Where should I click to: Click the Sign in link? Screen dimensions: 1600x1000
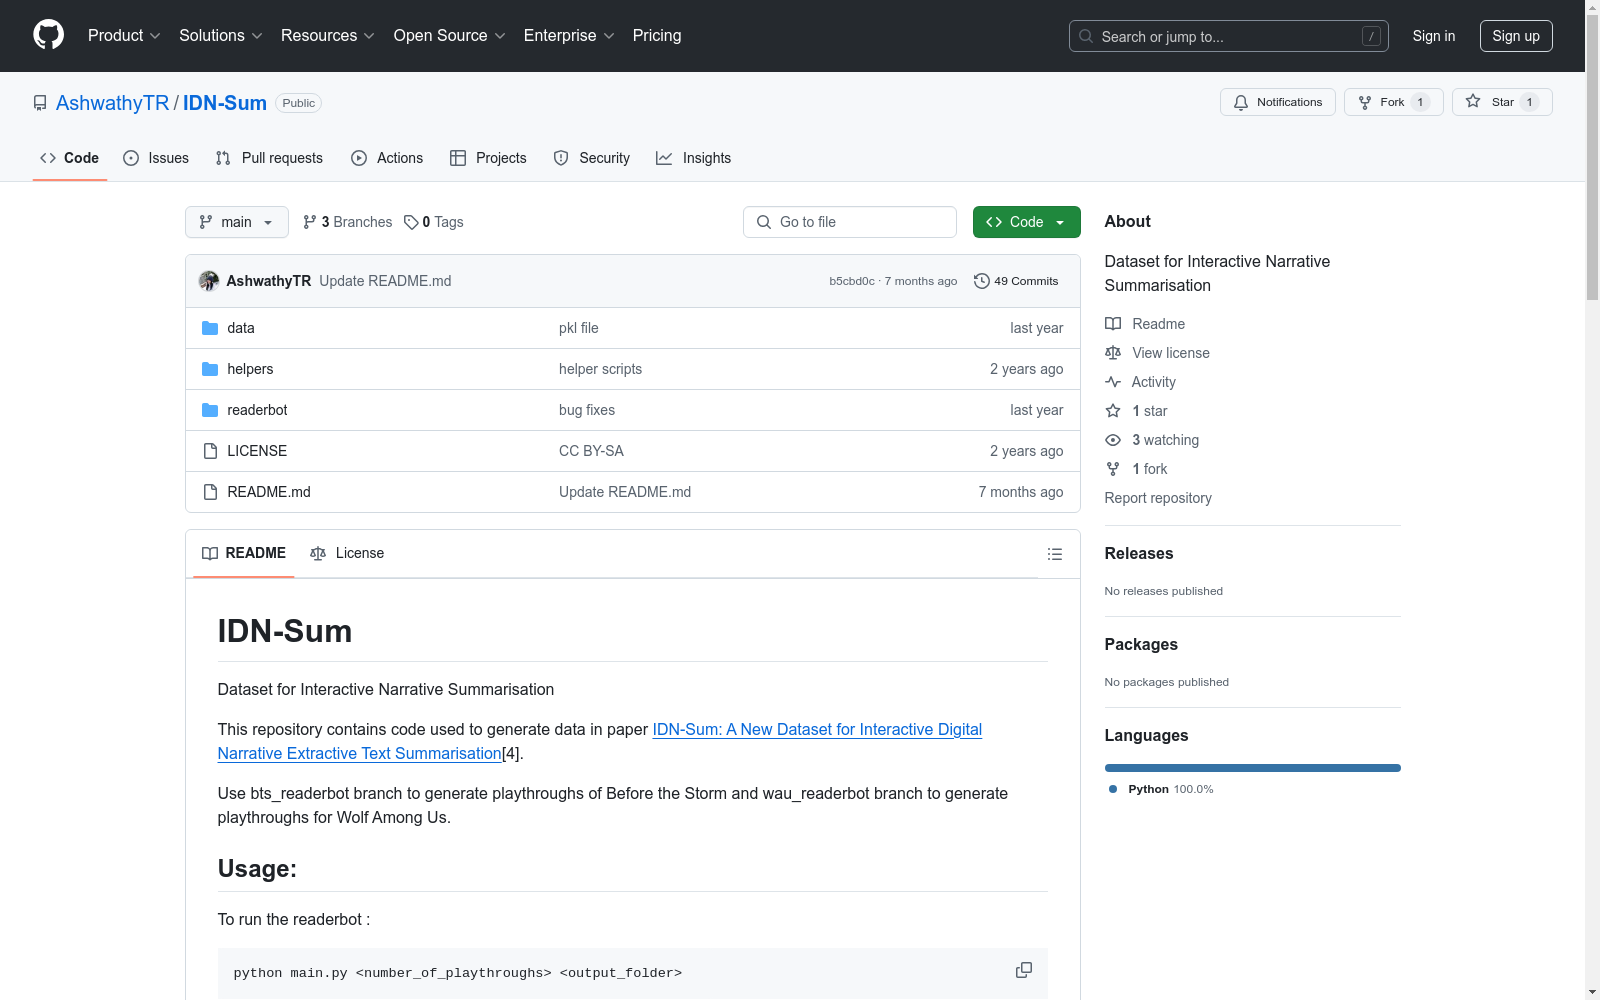coord(1434,36)
